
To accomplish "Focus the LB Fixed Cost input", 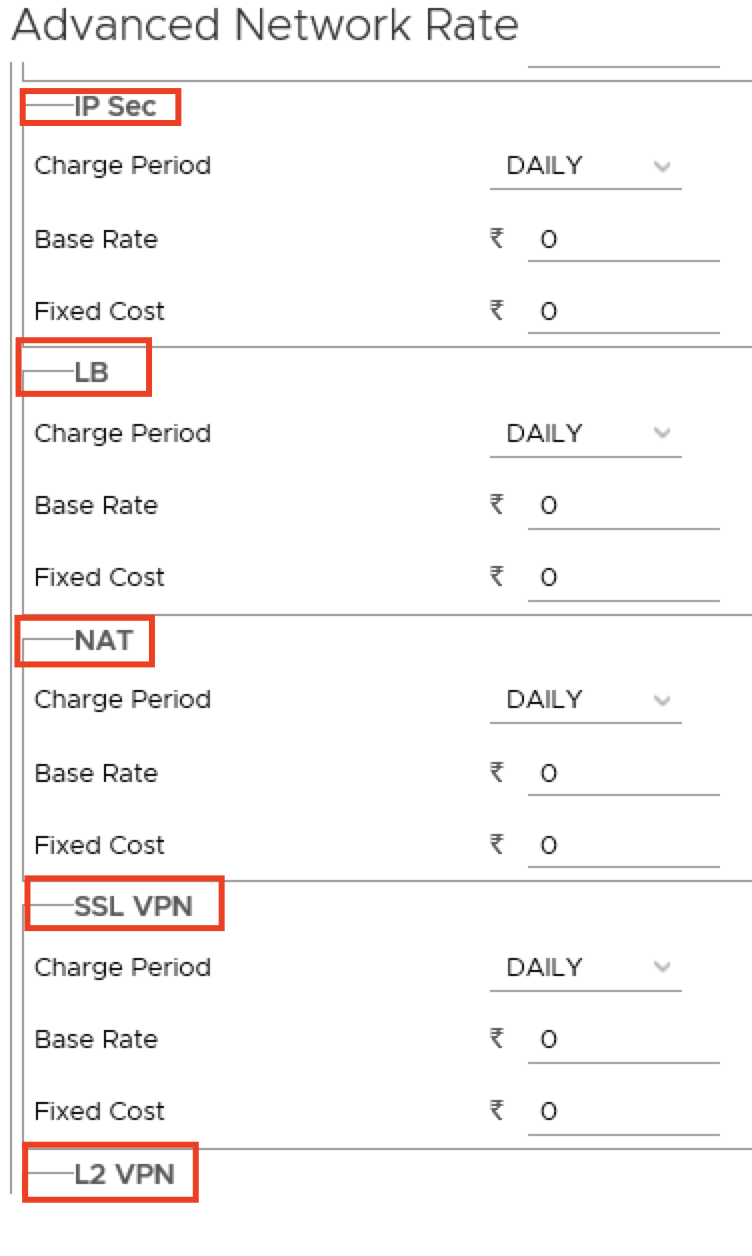I will click(x=623, y=578).
